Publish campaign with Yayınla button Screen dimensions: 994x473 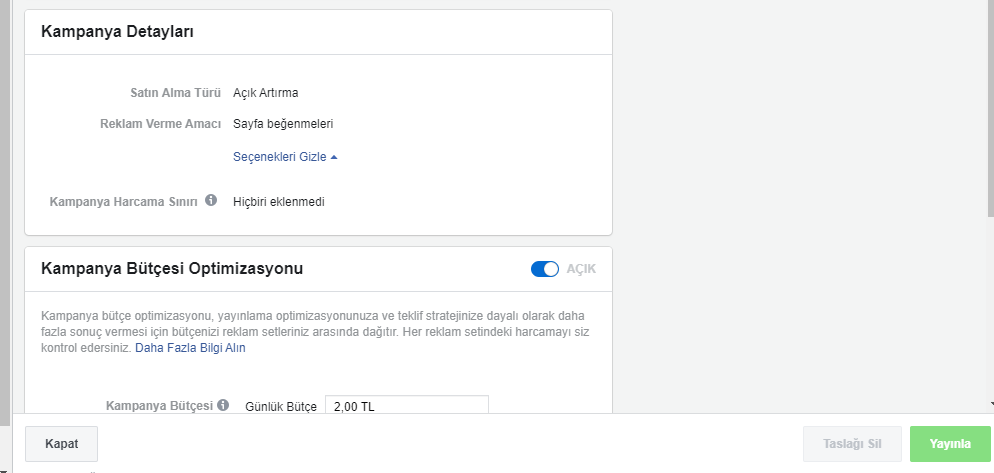tap(950, 444)
